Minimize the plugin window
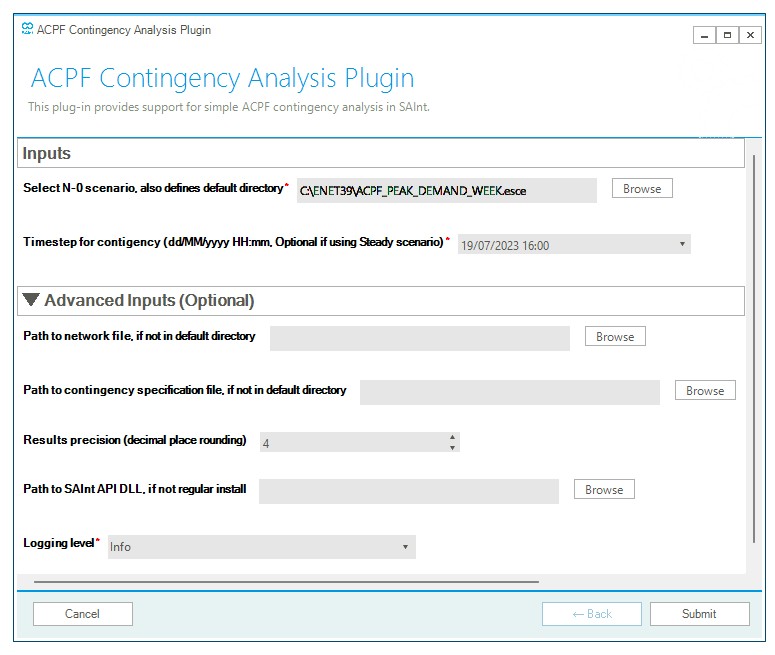Screen dimensions: 775x655 click(704, 36)
